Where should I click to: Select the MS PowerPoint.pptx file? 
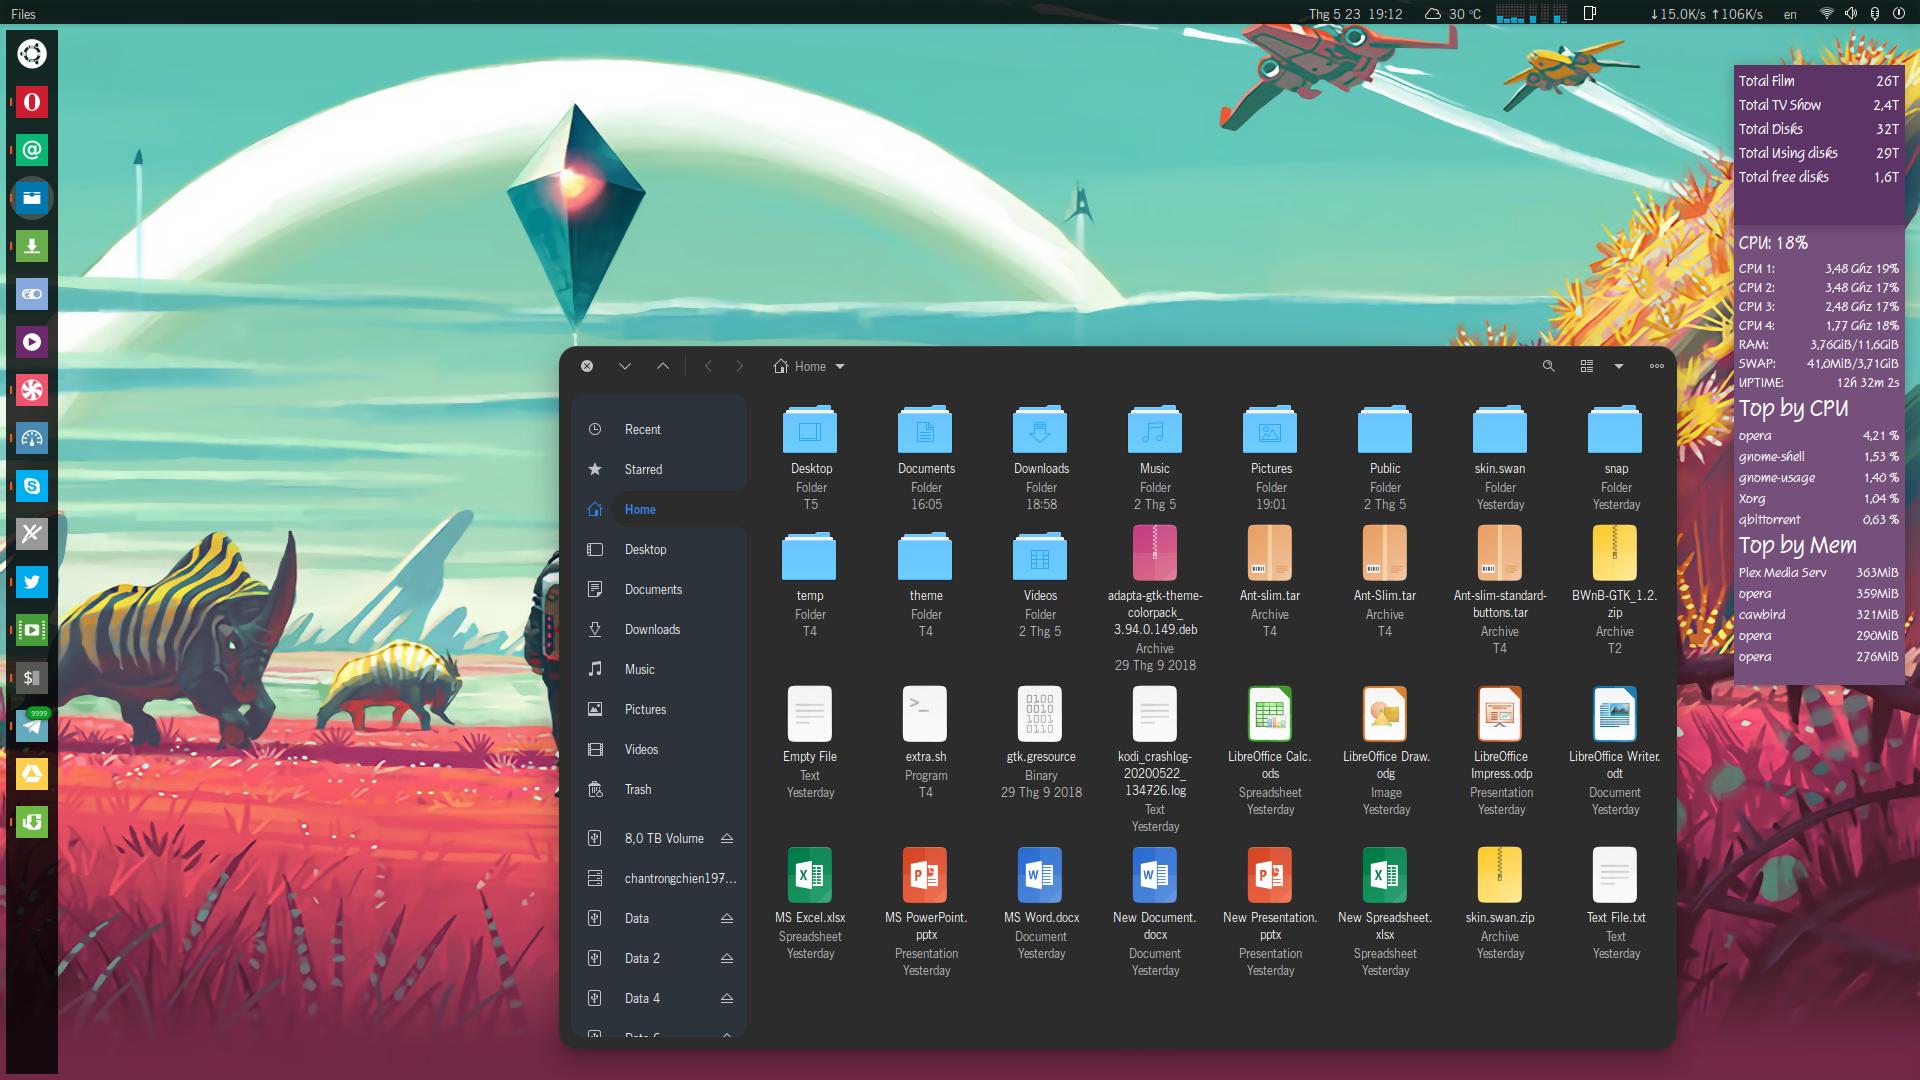pos(925,875)
